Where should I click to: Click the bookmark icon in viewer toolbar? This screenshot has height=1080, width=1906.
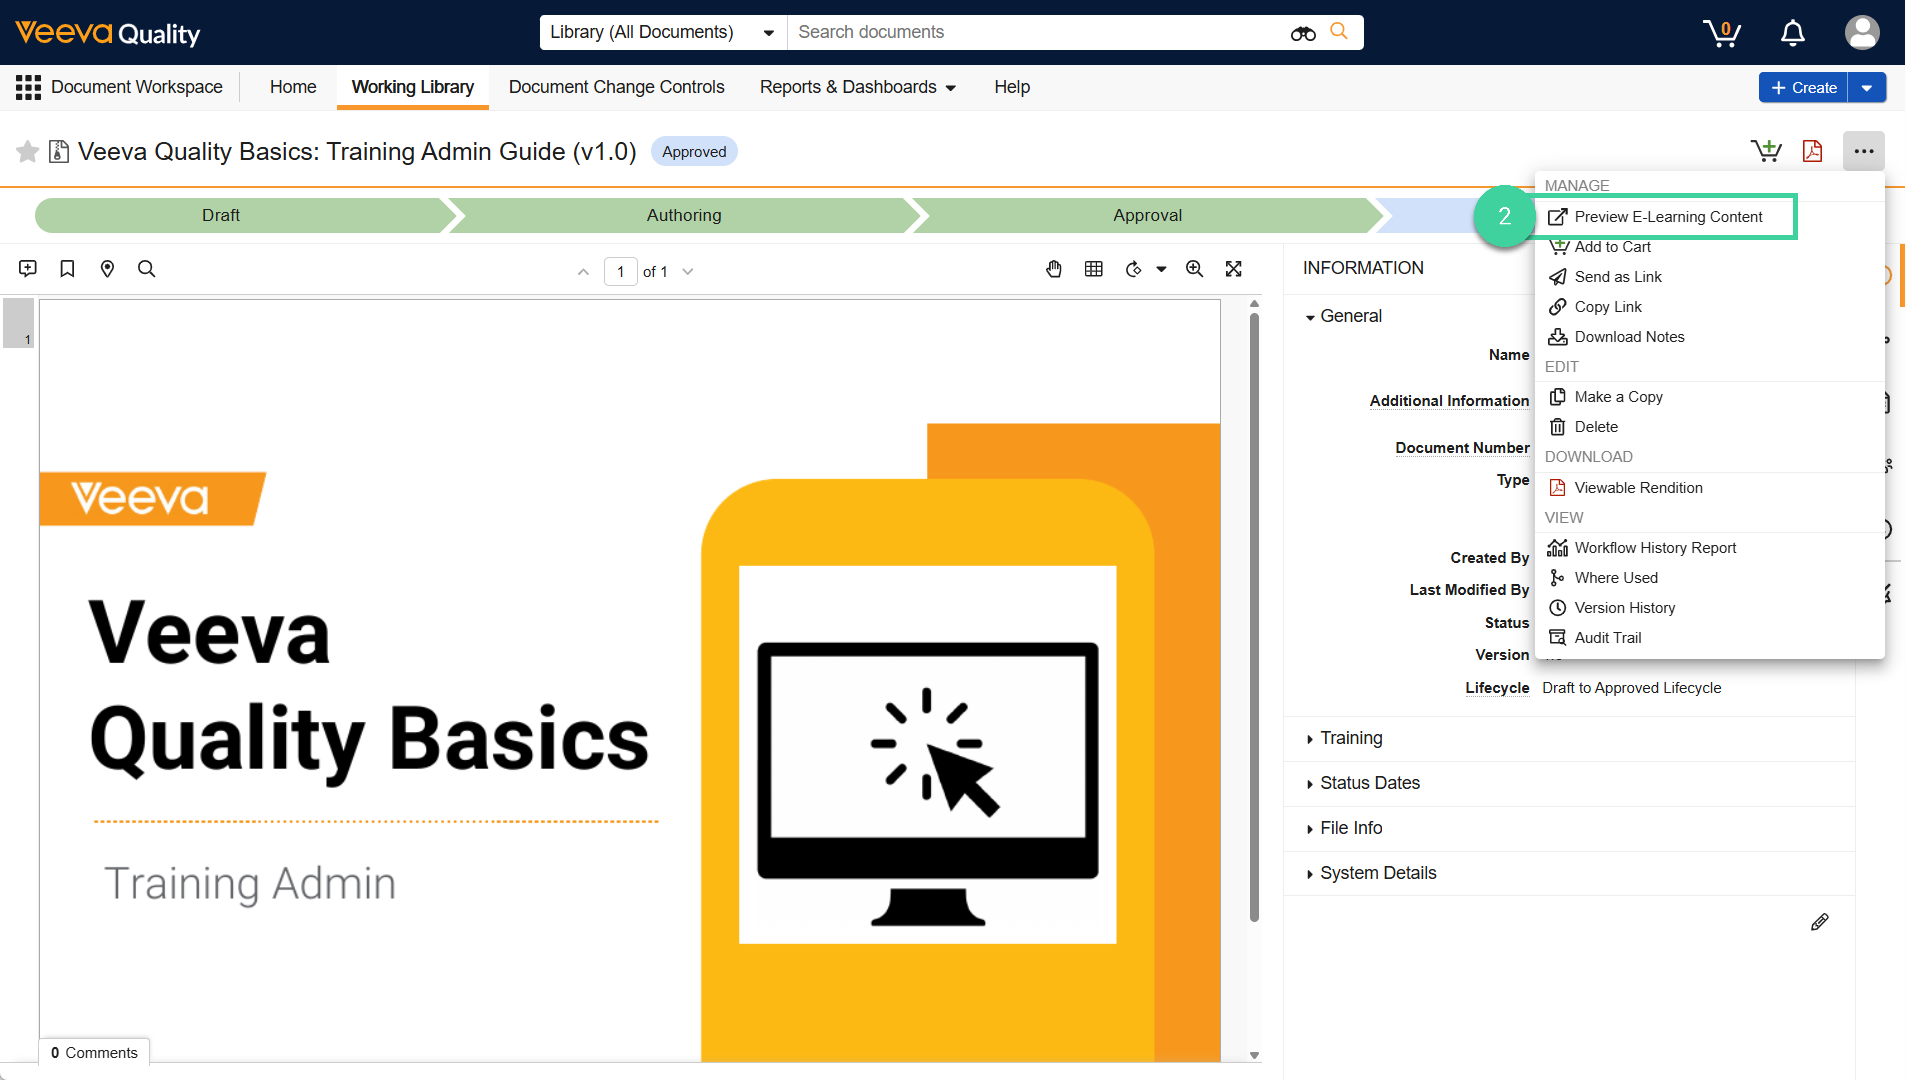(x=67, y=269)
